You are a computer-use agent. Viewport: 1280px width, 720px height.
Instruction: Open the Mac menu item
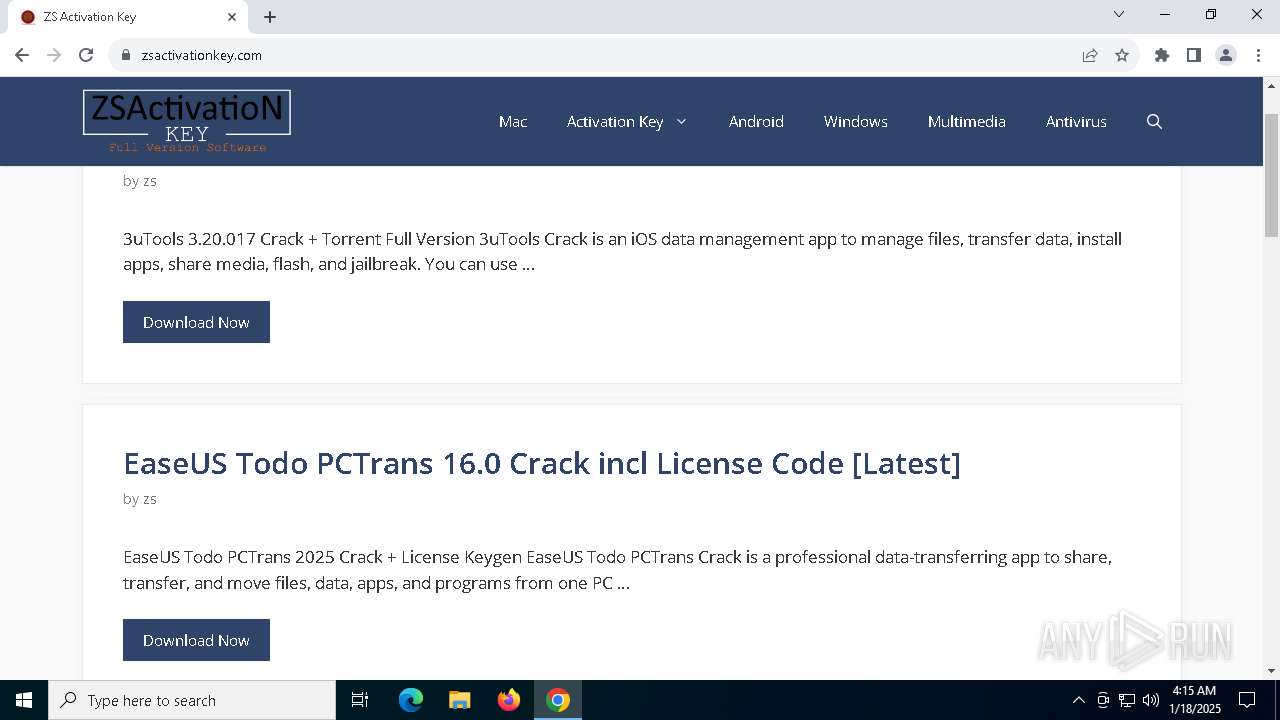[x=513, y=121]
